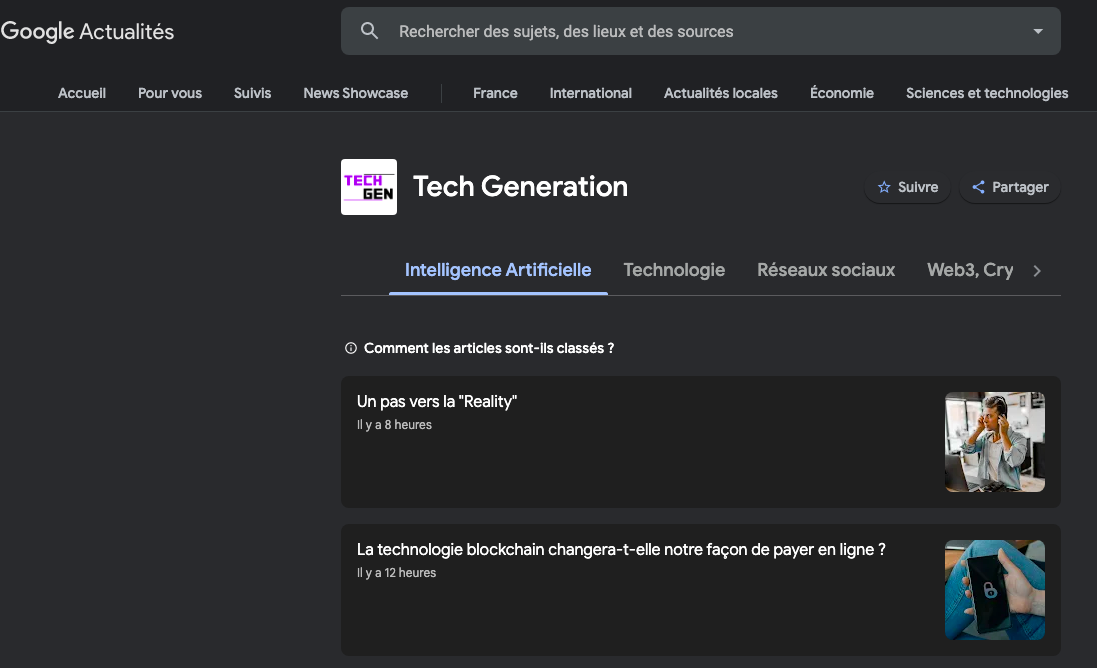Select the France news category

495,93
